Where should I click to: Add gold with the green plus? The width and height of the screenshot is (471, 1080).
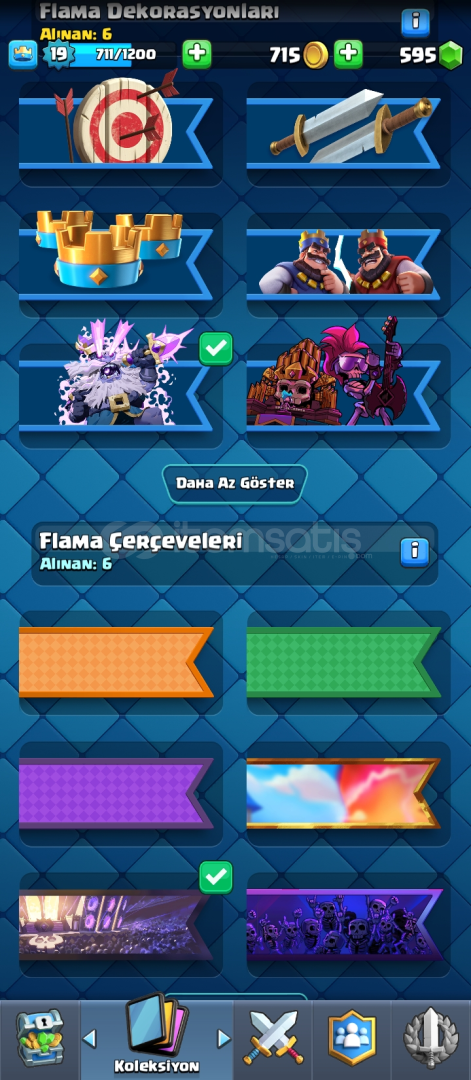(348, 54)
